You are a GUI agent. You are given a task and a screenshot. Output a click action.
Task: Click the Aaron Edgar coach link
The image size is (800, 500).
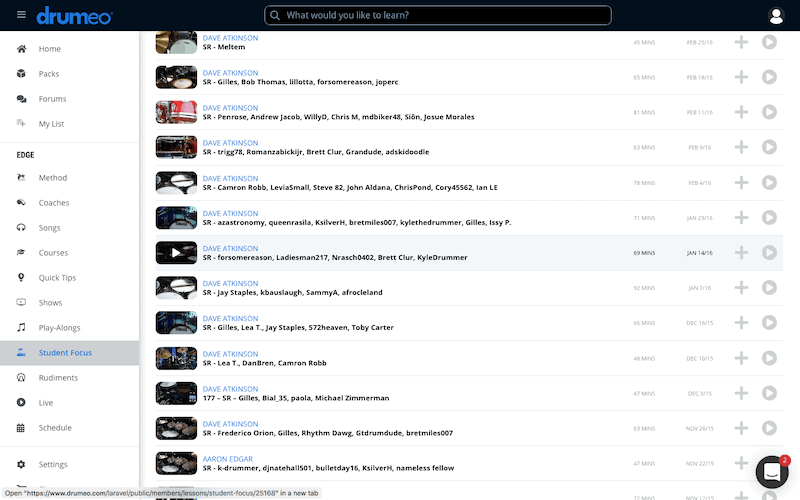pyautogui.click(x=228, y=459)
